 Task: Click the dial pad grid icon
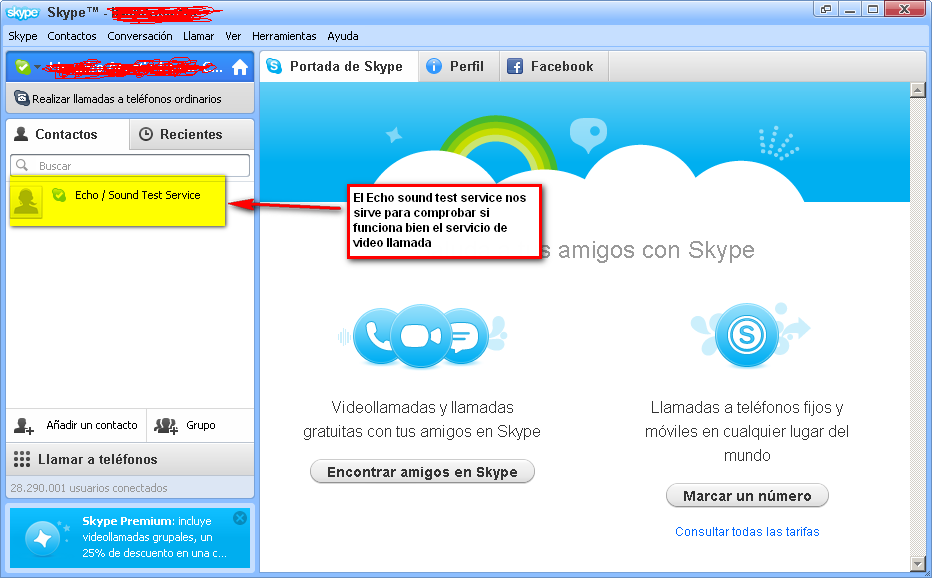pyautogui.click(x=22, y=459)
